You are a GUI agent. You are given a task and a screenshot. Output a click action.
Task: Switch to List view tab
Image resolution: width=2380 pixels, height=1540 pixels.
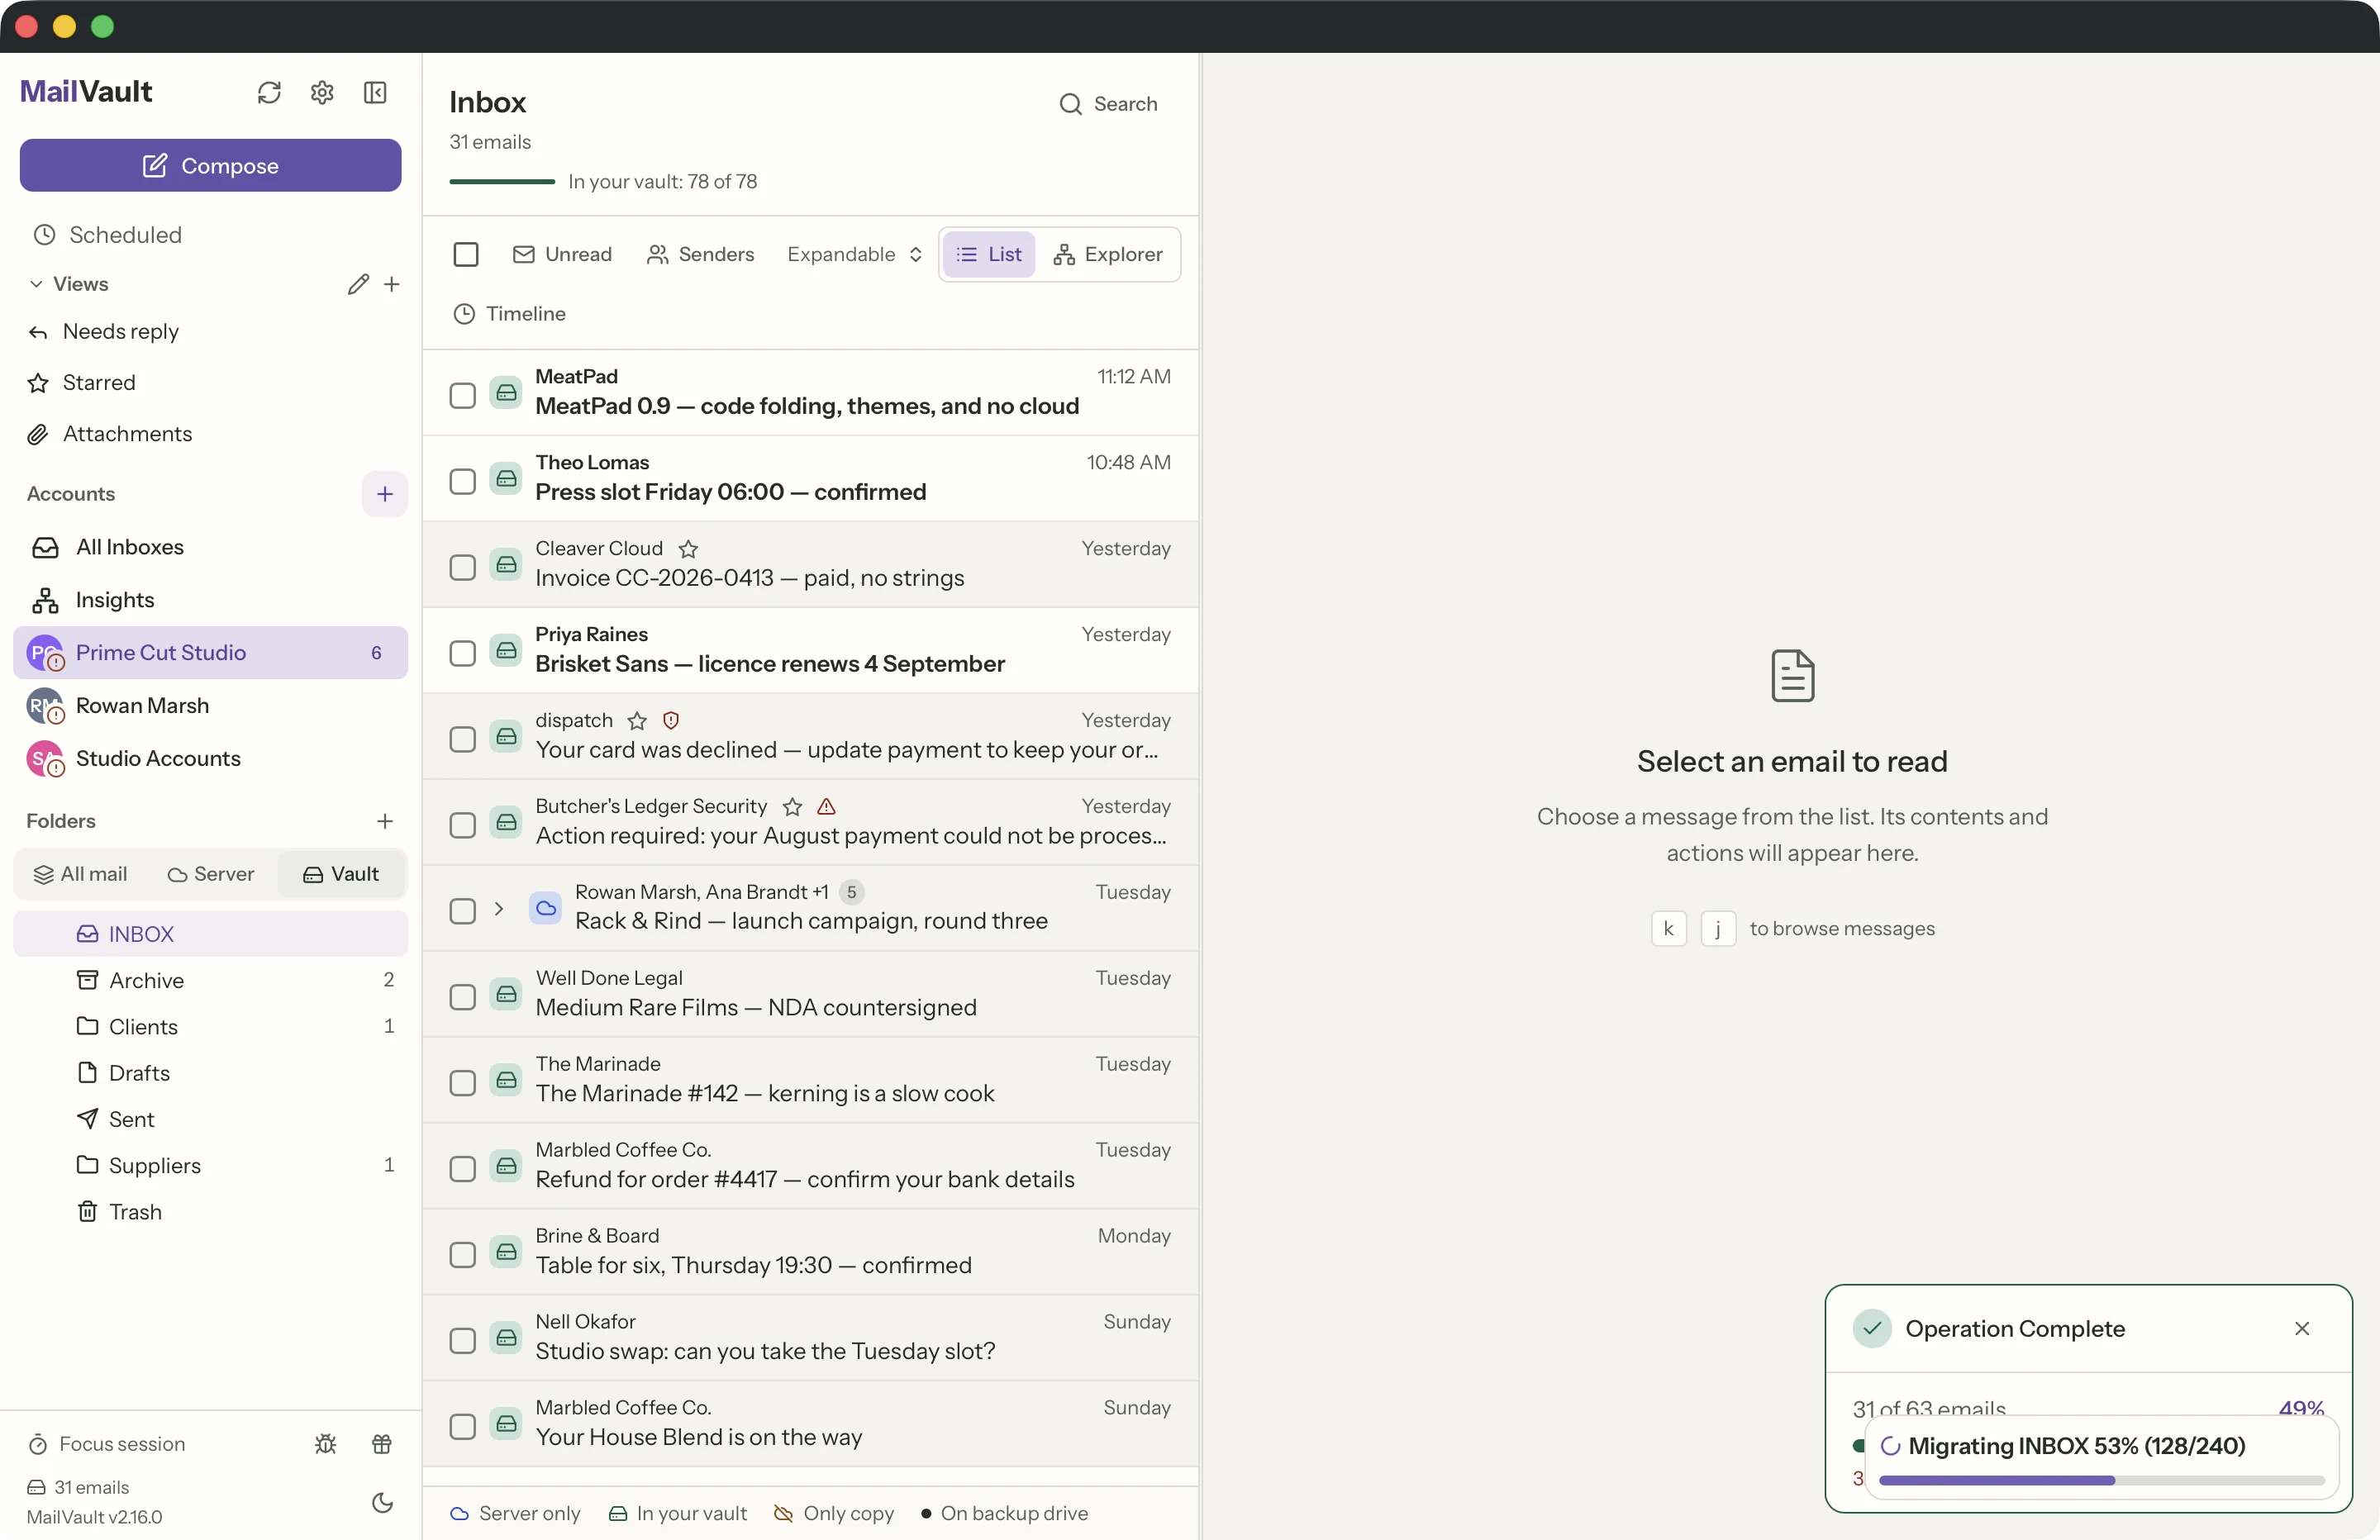(x=988, y=254)
